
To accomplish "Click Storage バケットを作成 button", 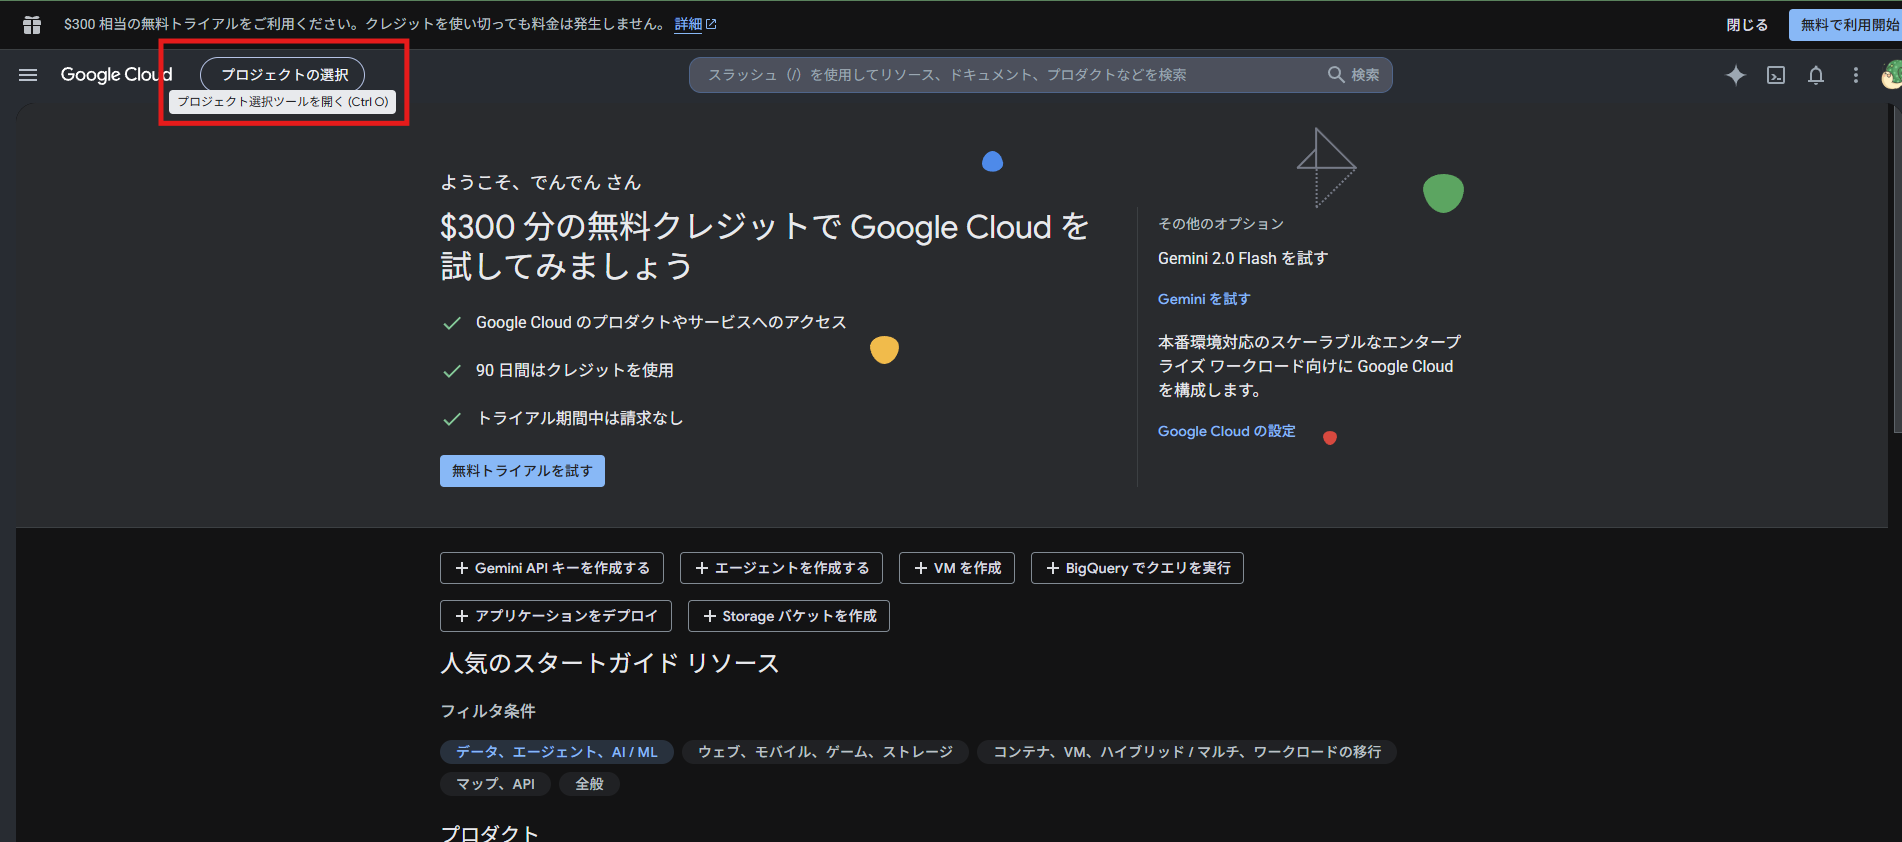I will (x=789, y=616).
